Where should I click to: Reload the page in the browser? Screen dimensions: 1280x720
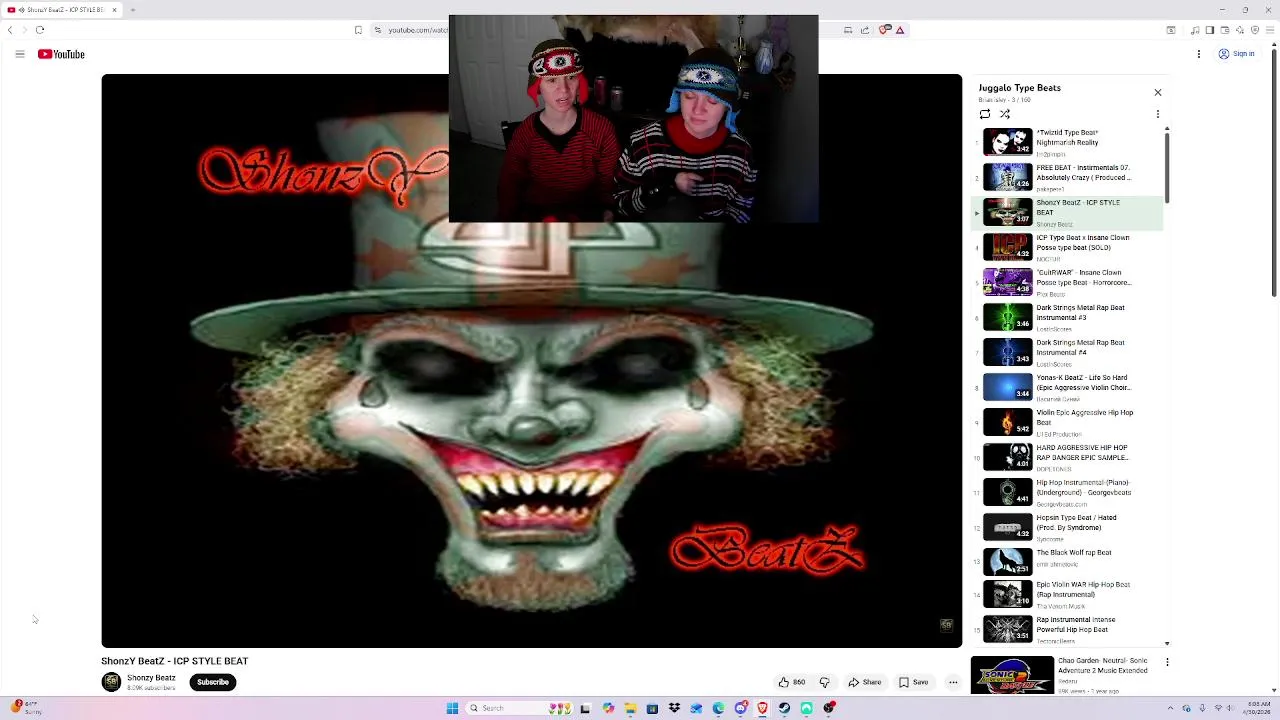click(x=40, y=30)
